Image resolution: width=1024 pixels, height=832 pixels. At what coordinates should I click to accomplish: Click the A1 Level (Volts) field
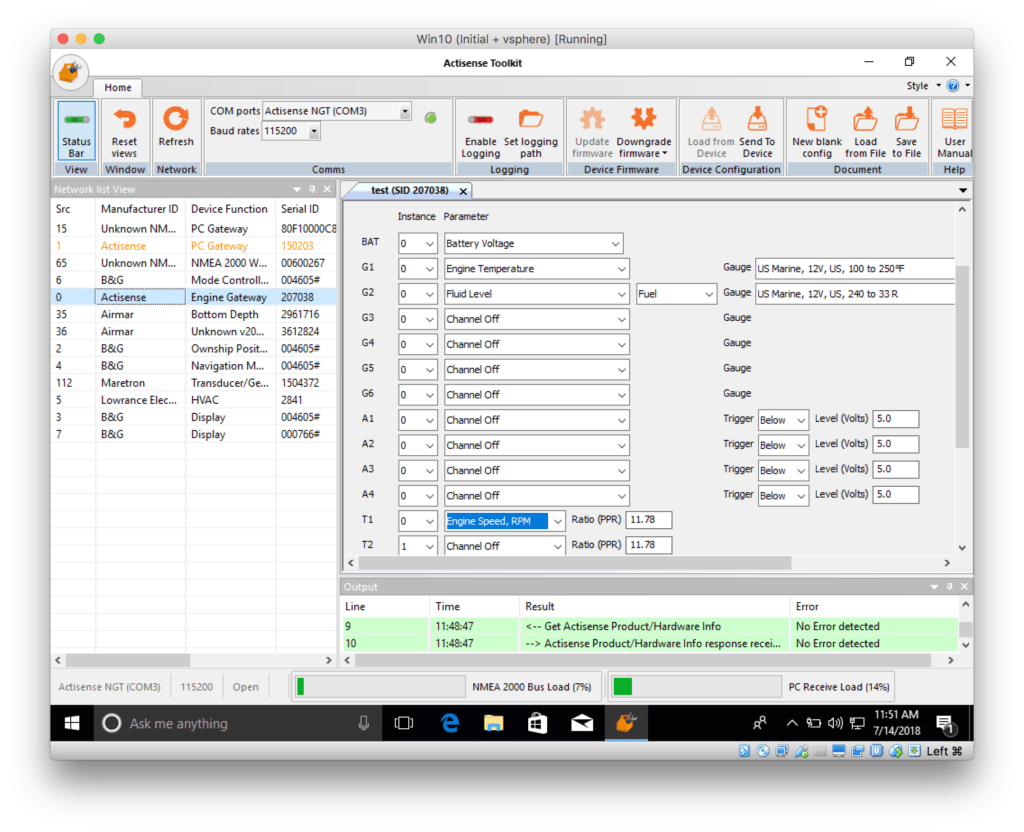[x=896, y=419]
